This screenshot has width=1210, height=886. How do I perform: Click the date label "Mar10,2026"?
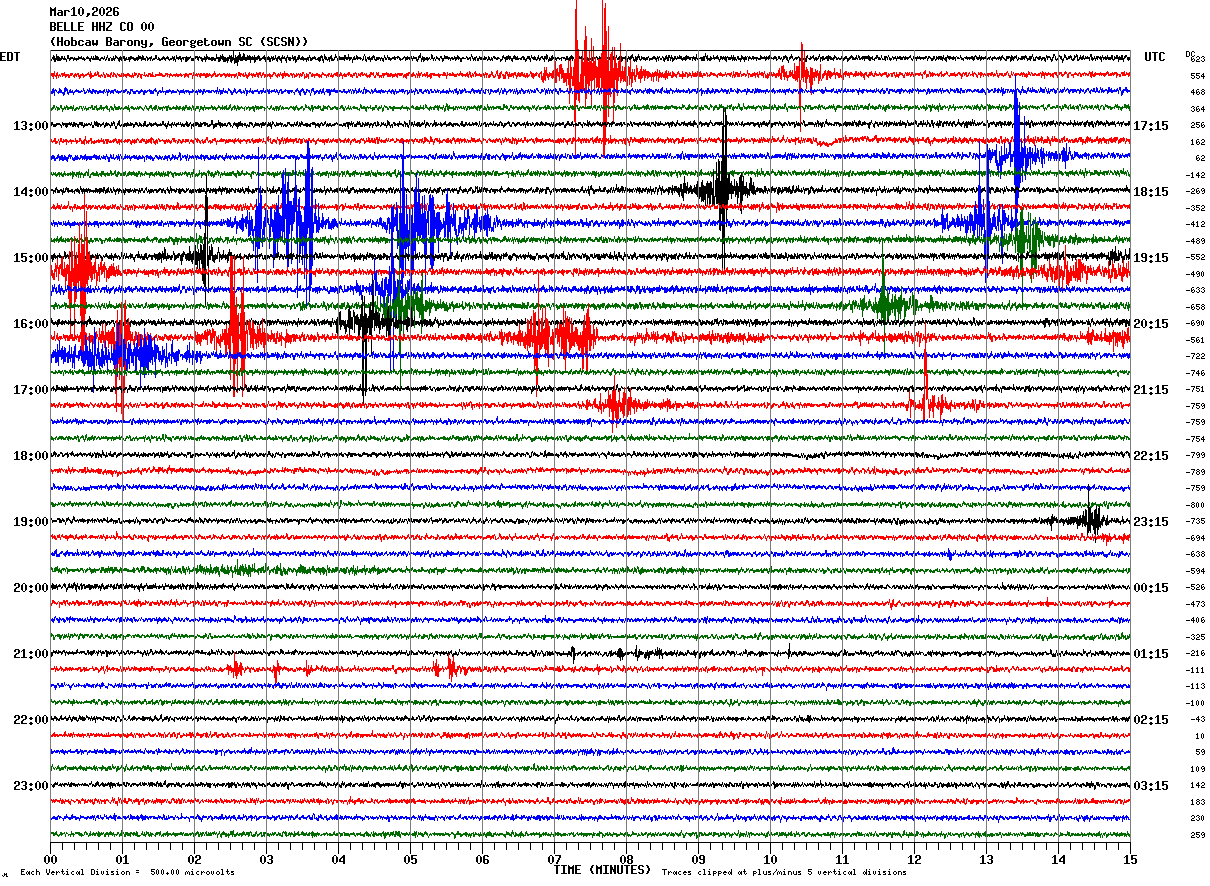coord(84,12)
